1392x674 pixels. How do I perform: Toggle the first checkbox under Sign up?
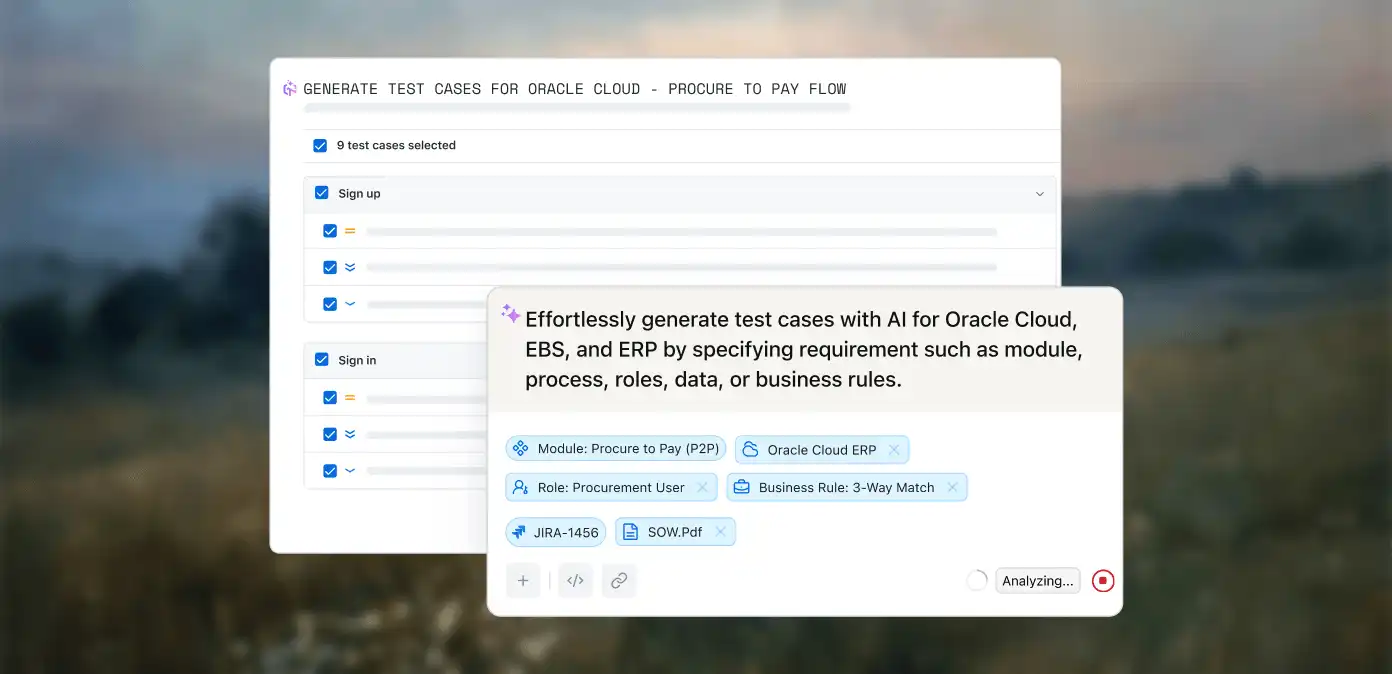pos(330,231)
